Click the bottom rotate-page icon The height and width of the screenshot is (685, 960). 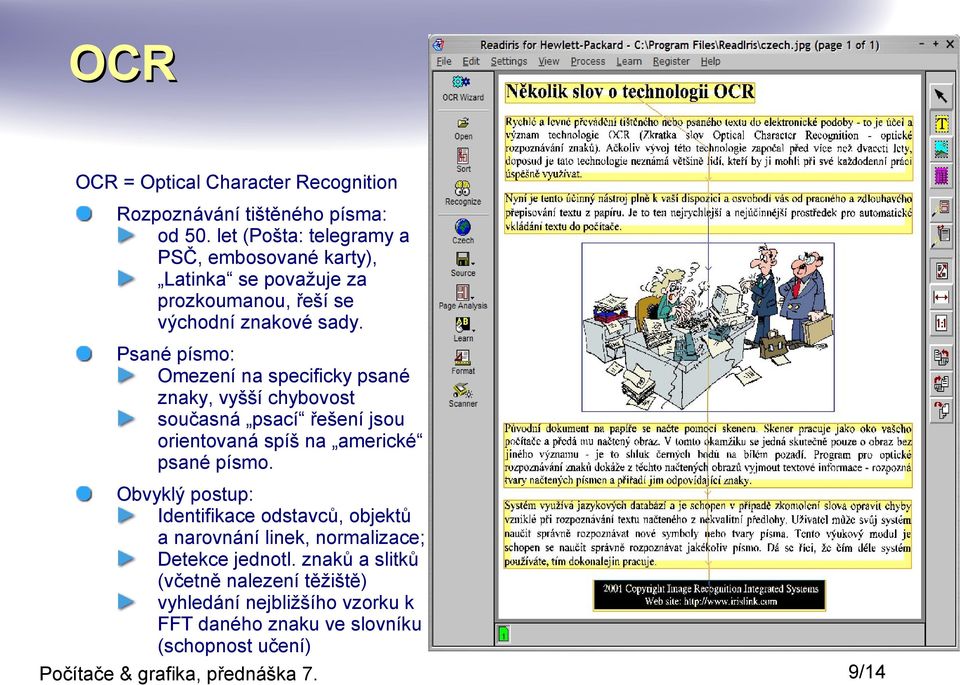pos(941,410)
